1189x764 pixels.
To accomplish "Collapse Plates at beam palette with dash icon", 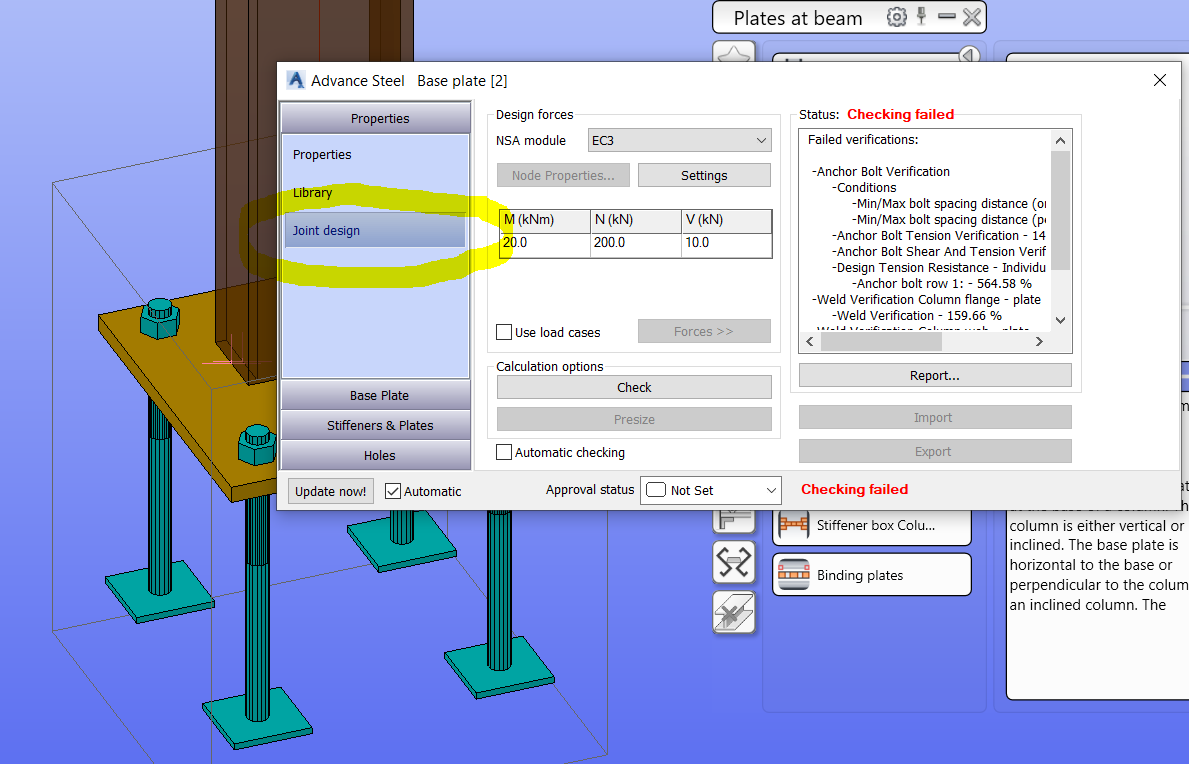I will pyautogui.click(x=946, y=16).
